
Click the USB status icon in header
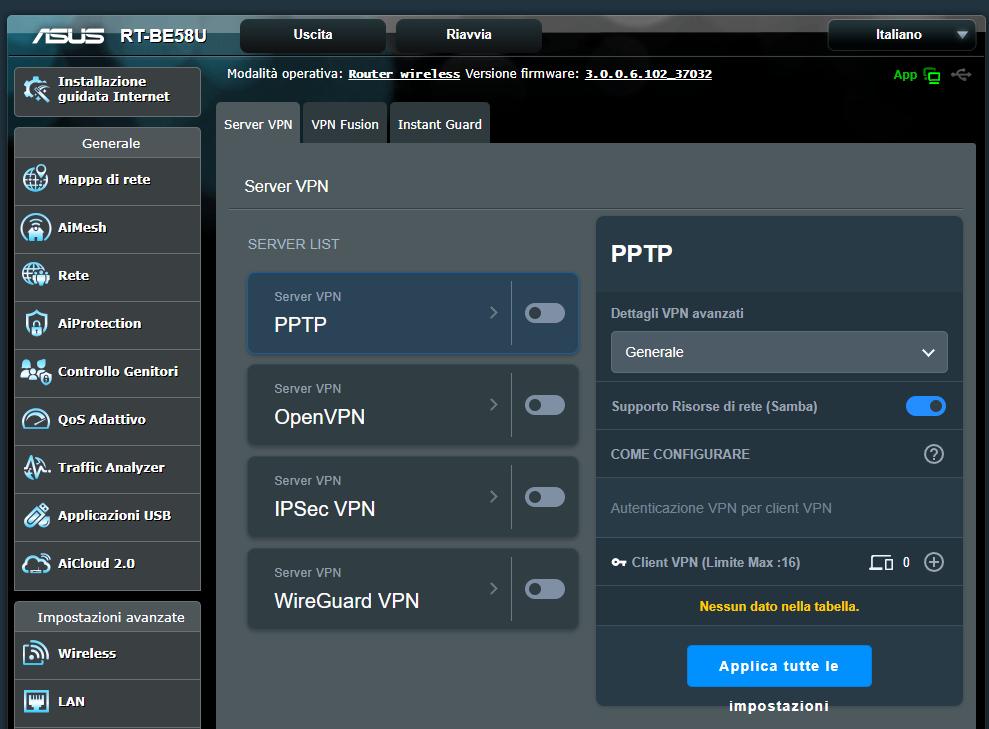point(961,75)
